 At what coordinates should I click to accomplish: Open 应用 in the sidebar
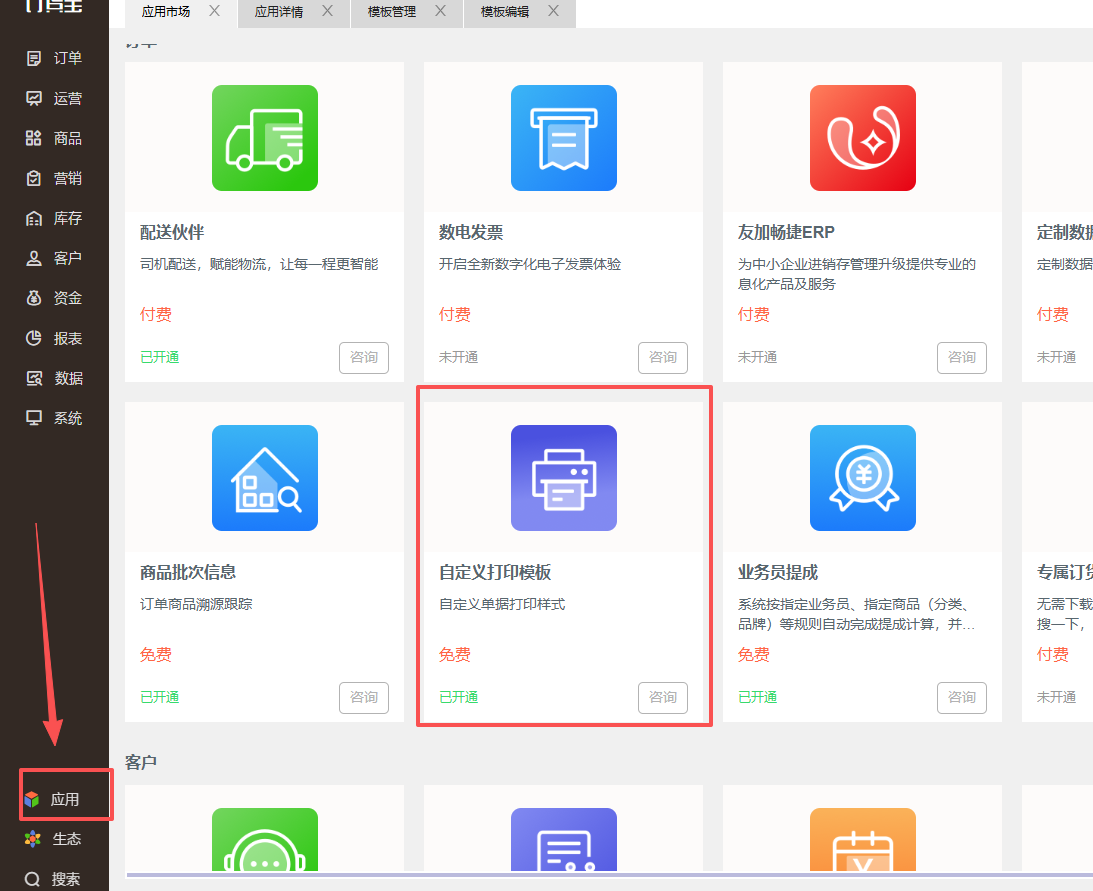(x=52, y=799)
